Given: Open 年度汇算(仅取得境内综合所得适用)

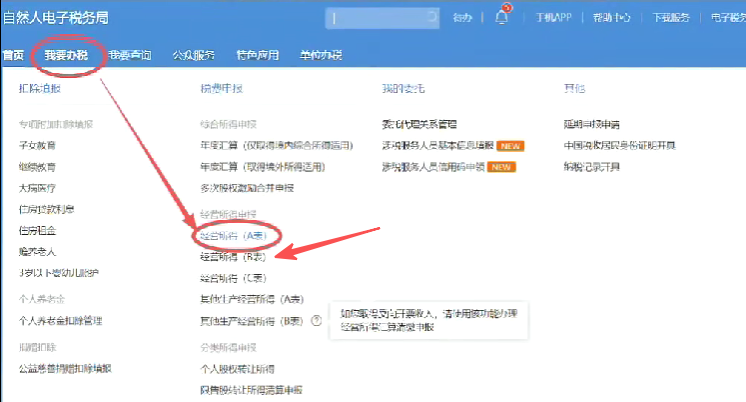Looking at the screenshot, I should click(x=276, y=145).
